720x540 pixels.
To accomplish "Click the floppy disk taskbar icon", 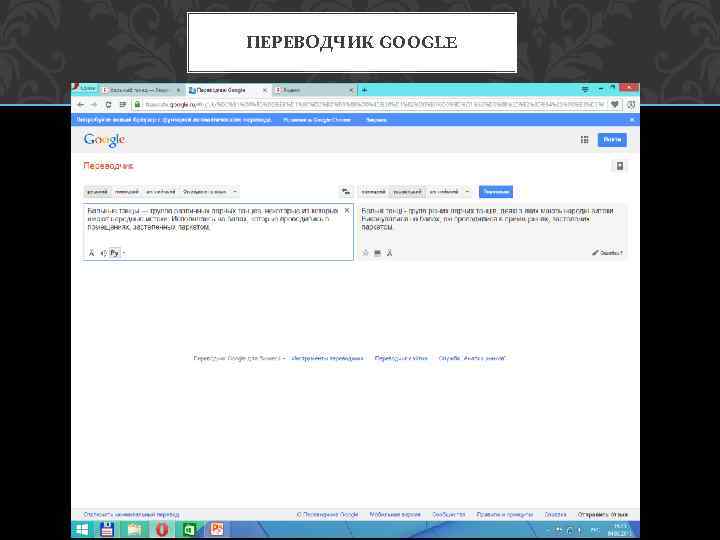I will (107, 530).
